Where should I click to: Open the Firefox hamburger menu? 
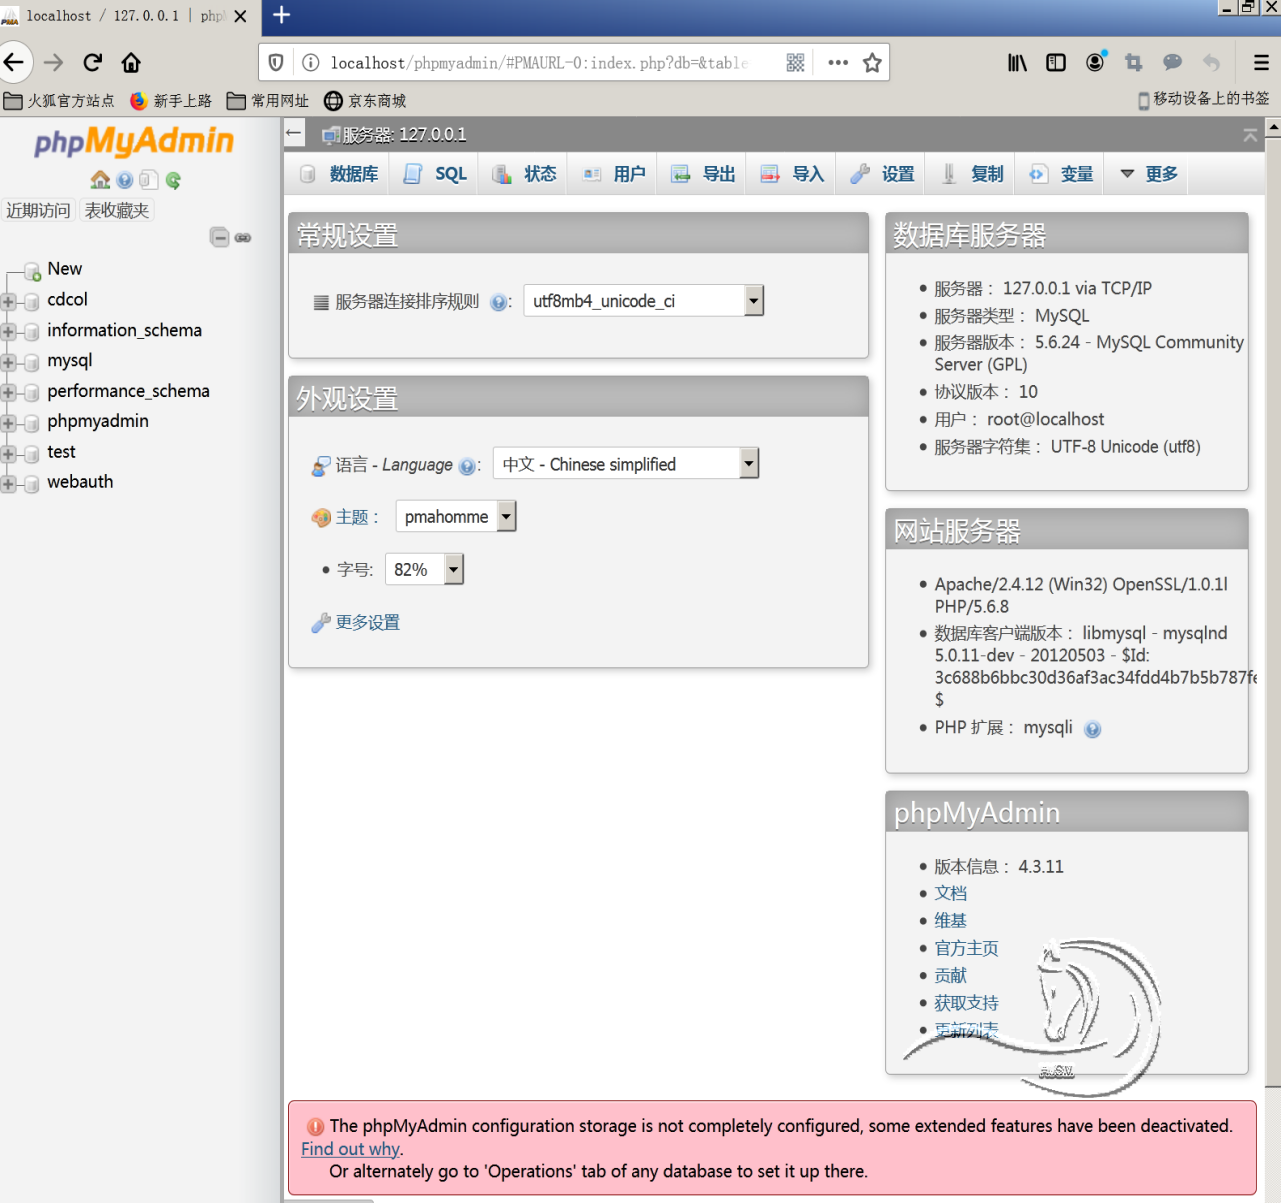point(1261,63)
